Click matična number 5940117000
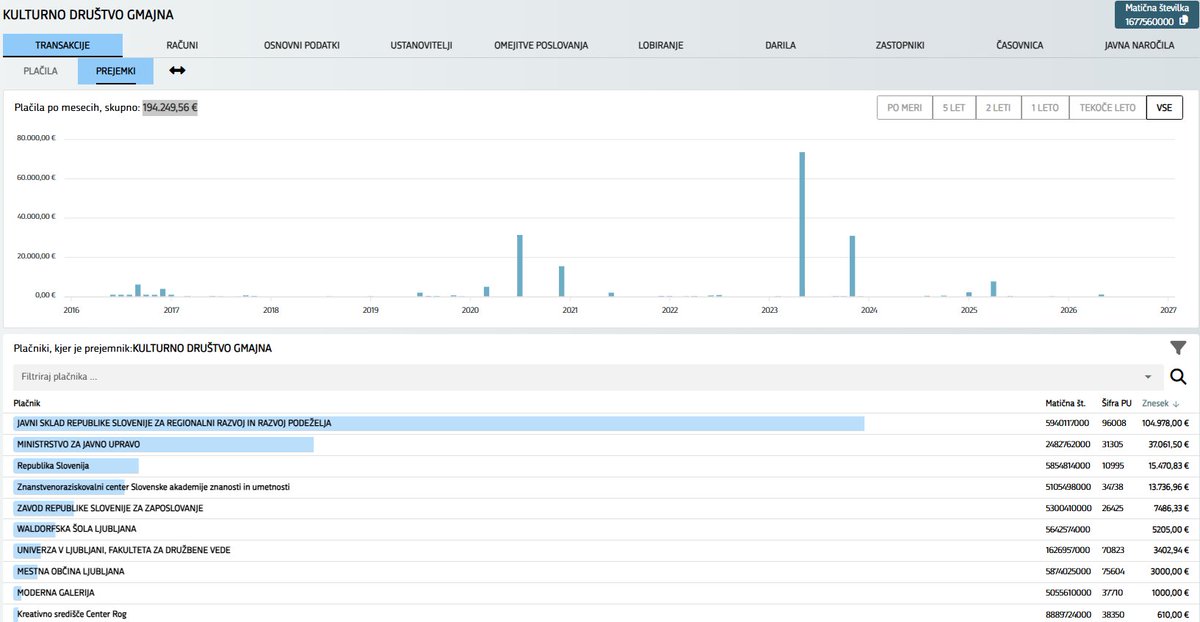 pos(1067,423)
